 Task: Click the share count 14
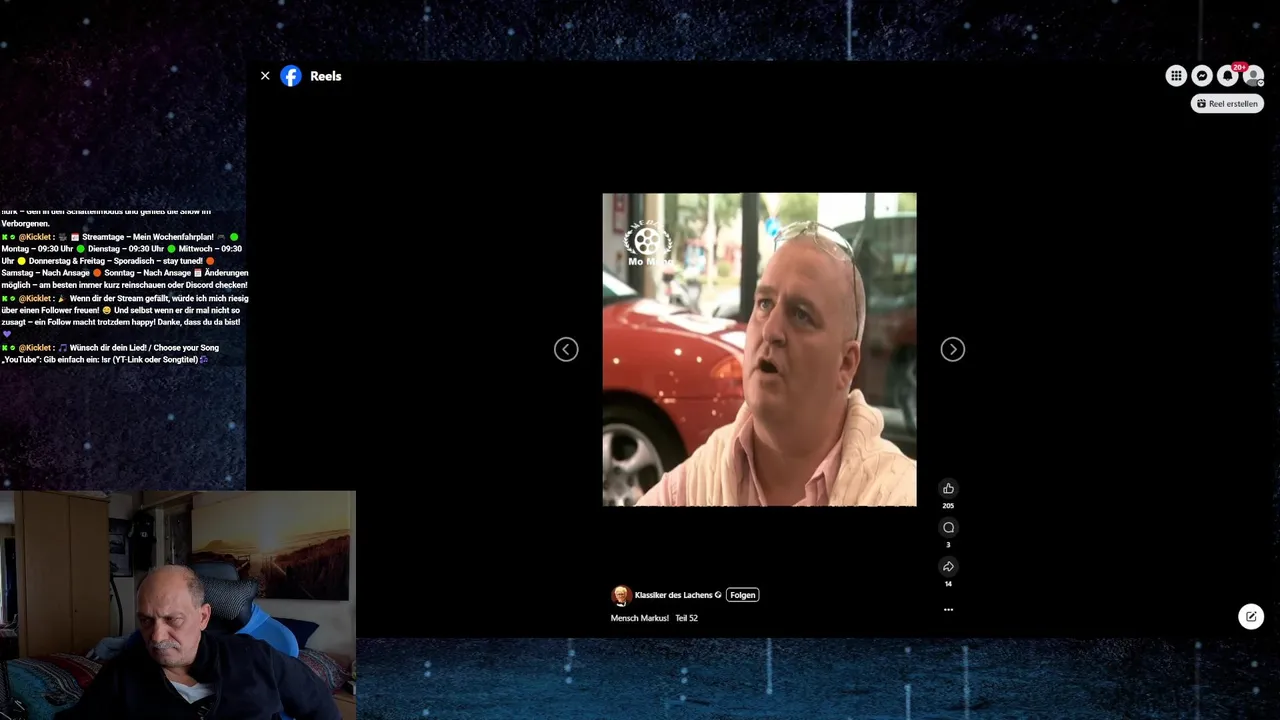tap(948, 584)
